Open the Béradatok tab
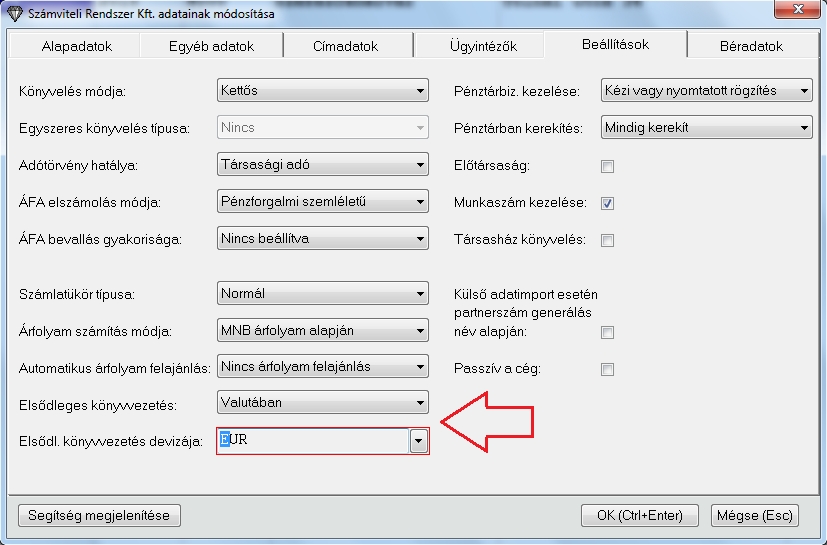827x545 pixels. click(x=751, y=46)
